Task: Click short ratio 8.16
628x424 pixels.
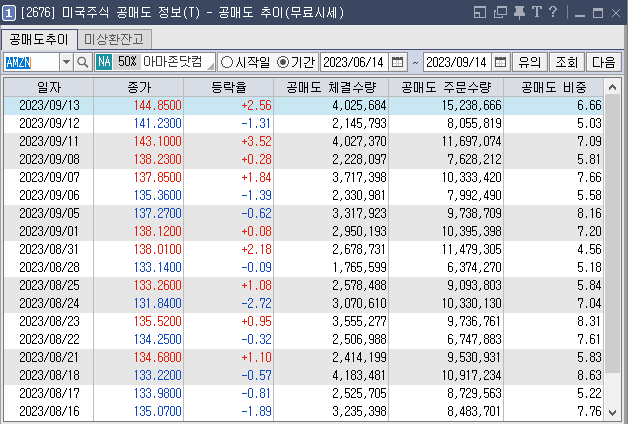Action: coord(589,213)
